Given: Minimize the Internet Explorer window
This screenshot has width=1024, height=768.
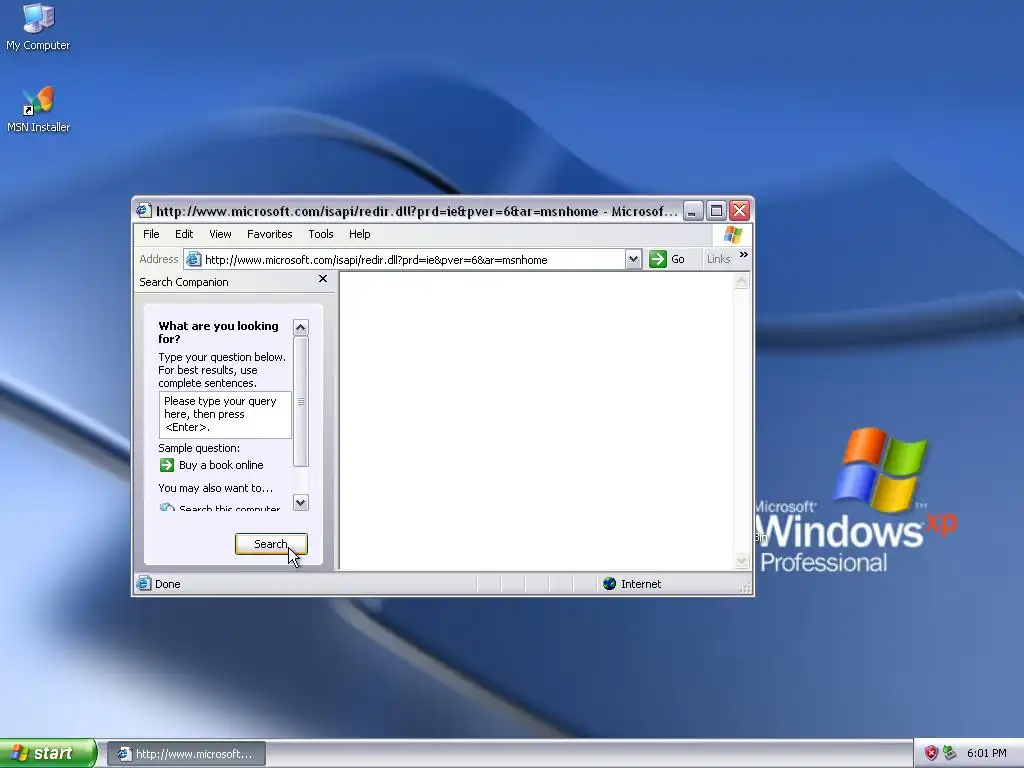Looking at the screenshot, I should (693, 210).
